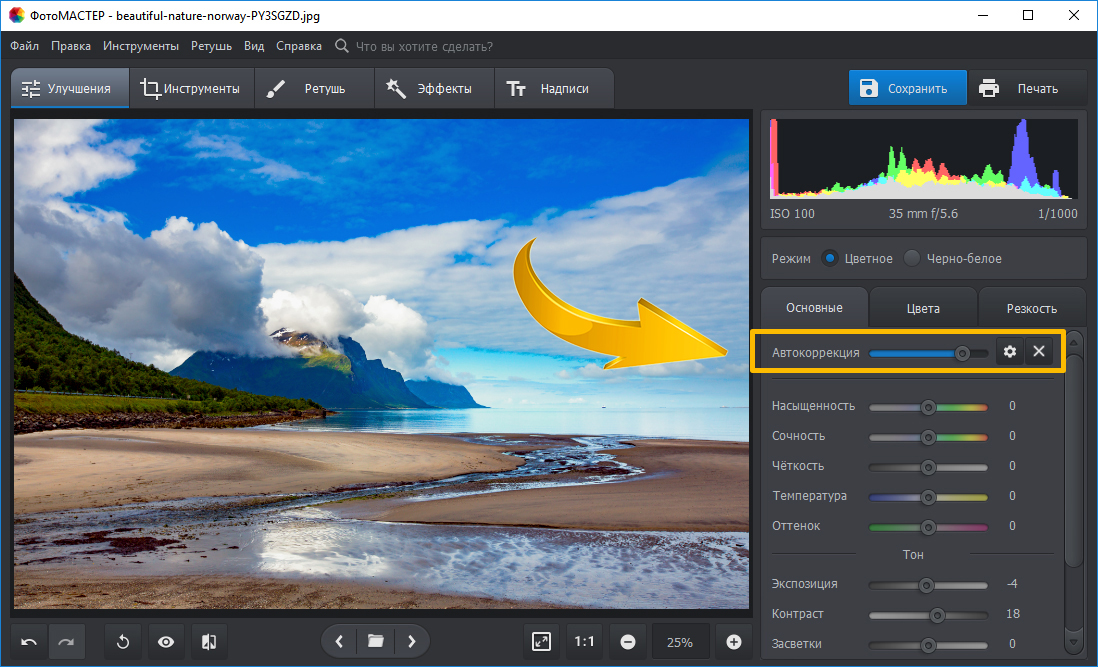Go to next photo
The image size is (1098, 667).
(x=412, y=641)
